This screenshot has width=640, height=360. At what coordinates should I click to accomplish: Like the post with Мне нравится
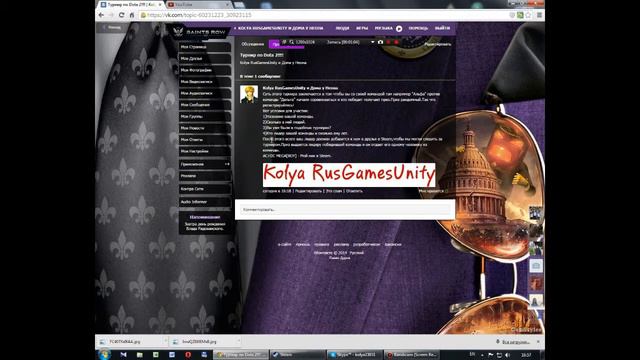pos(433,191)
